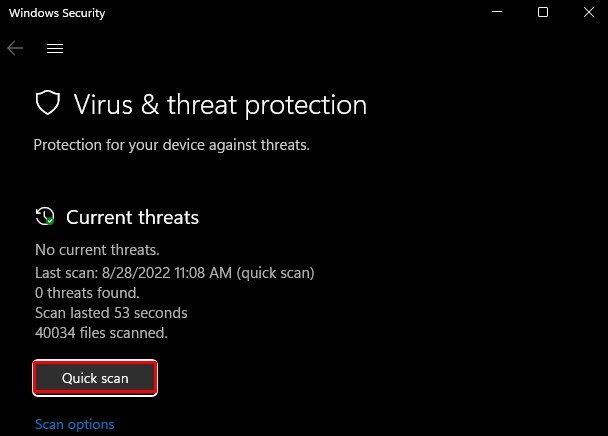Start a Quick scan
Viewport: 608px width, 436px height.
[x=95, y=378]
